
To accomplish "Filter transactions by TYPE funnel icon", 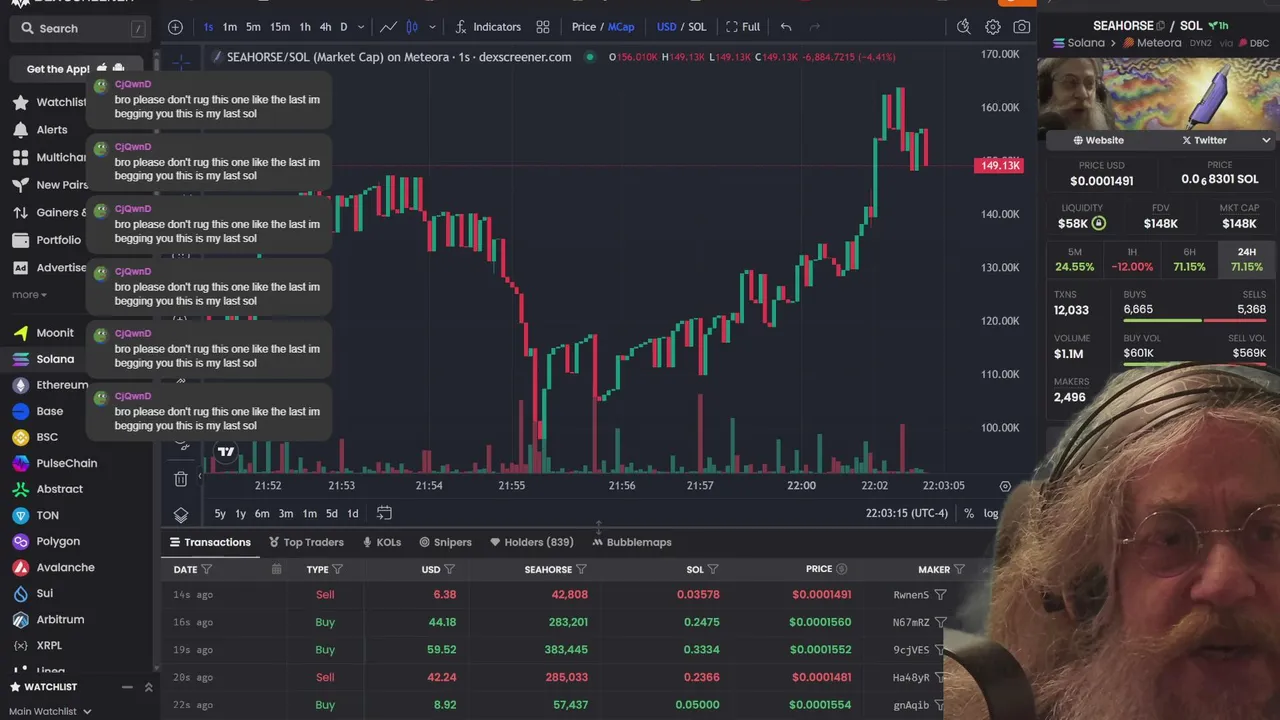I will coord(338,570).
